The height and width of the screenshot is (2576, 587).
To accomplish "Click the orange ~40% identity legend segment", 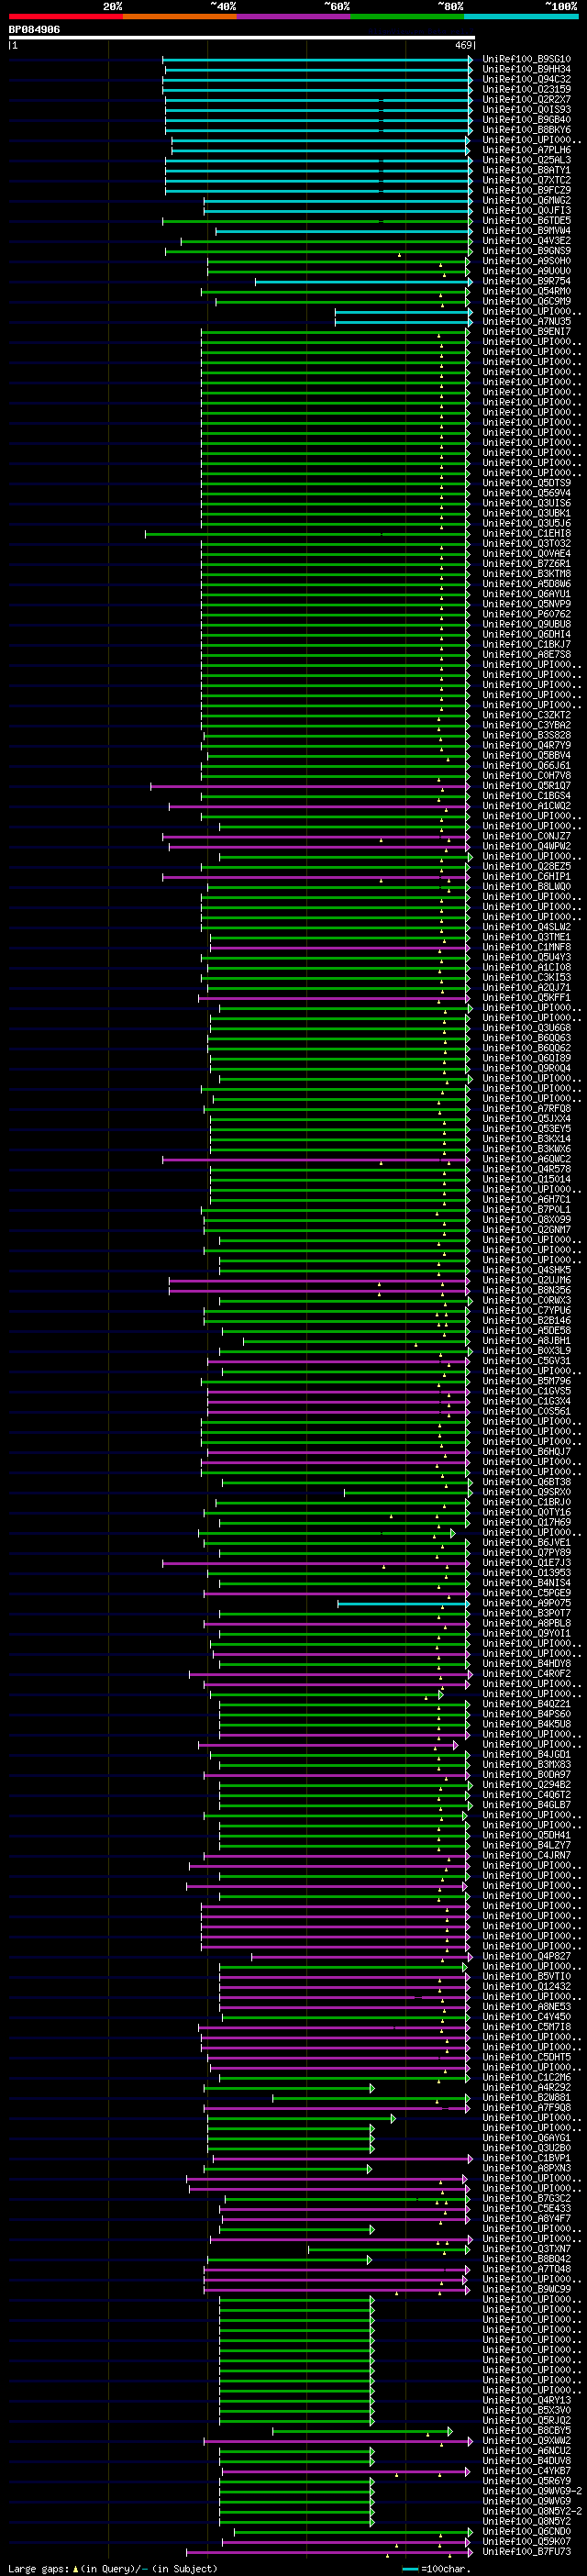I will [180, 16].
